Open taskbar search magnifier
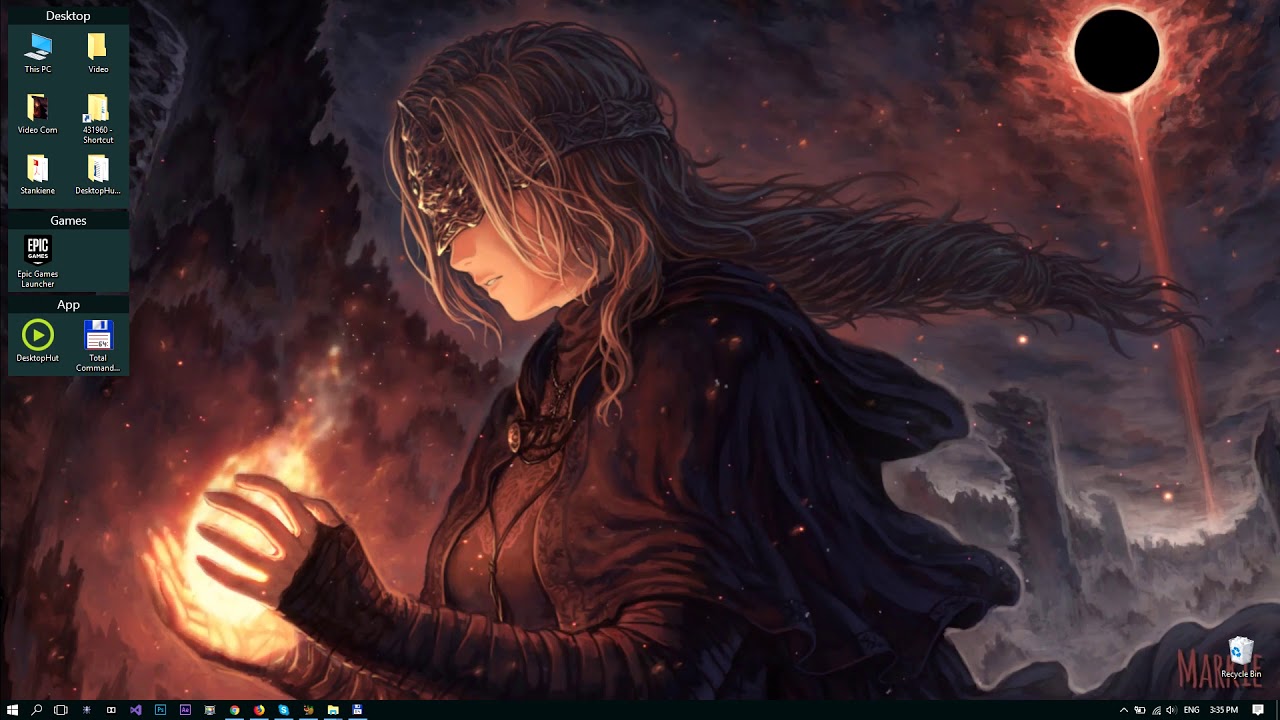This screenshot has width=1280, height=720. [37, 710]
